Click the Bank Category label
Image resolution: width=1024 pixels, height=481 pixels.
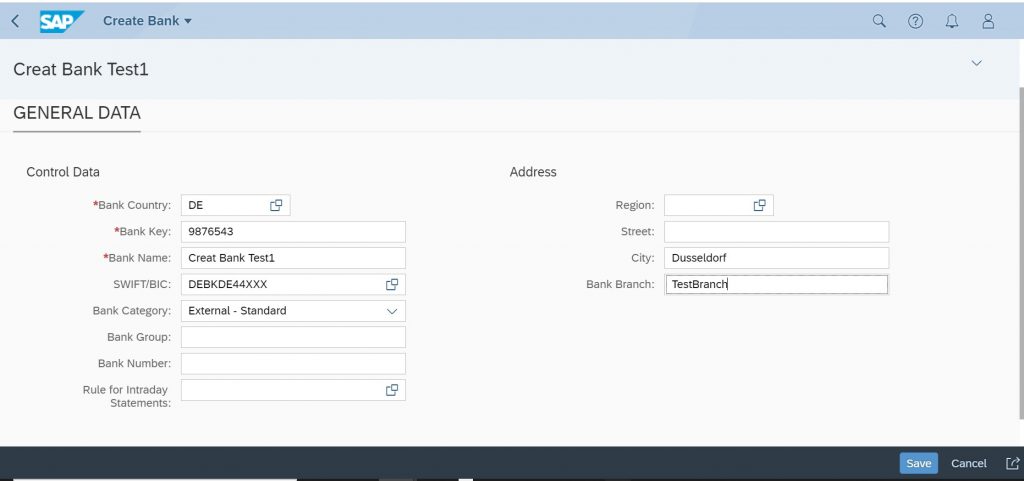132,311
